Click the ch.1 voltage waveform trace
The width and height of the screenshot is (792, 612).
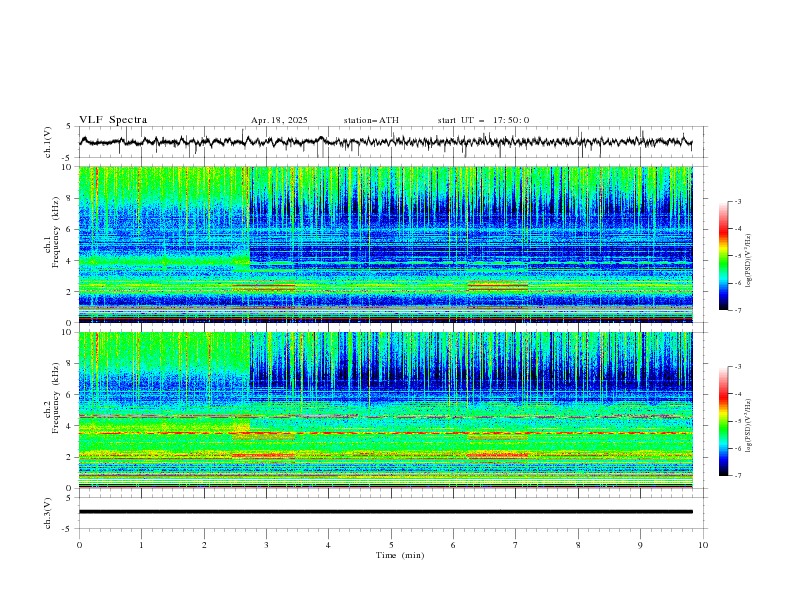click(385, 142)
